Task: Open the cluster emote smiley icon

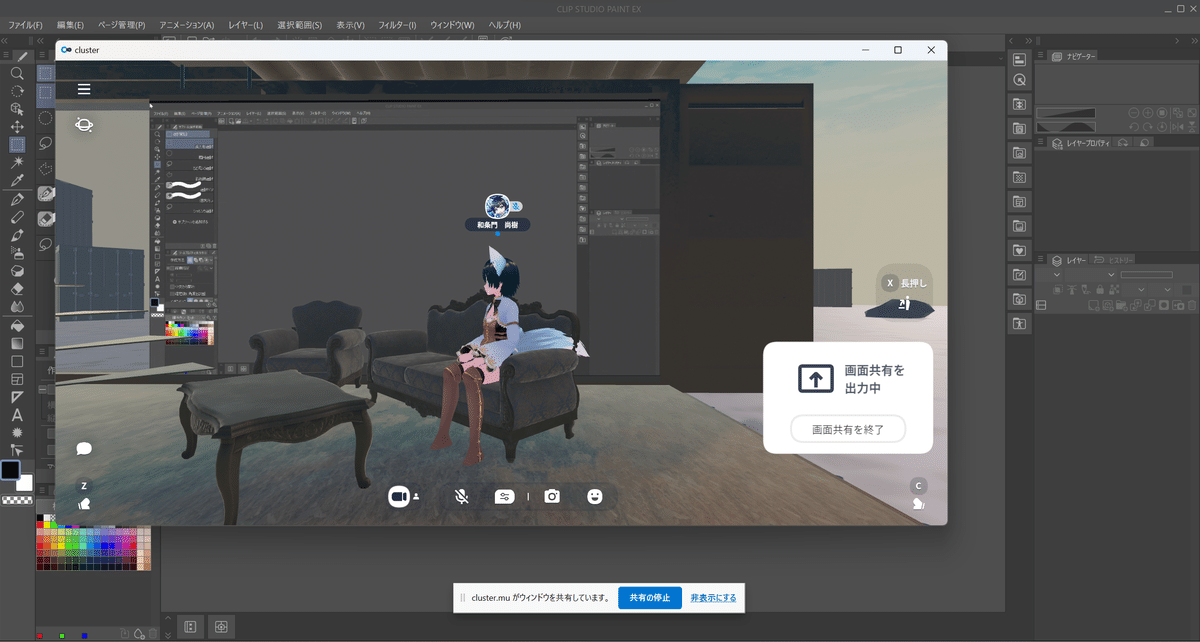Action: tap(595, 496)
